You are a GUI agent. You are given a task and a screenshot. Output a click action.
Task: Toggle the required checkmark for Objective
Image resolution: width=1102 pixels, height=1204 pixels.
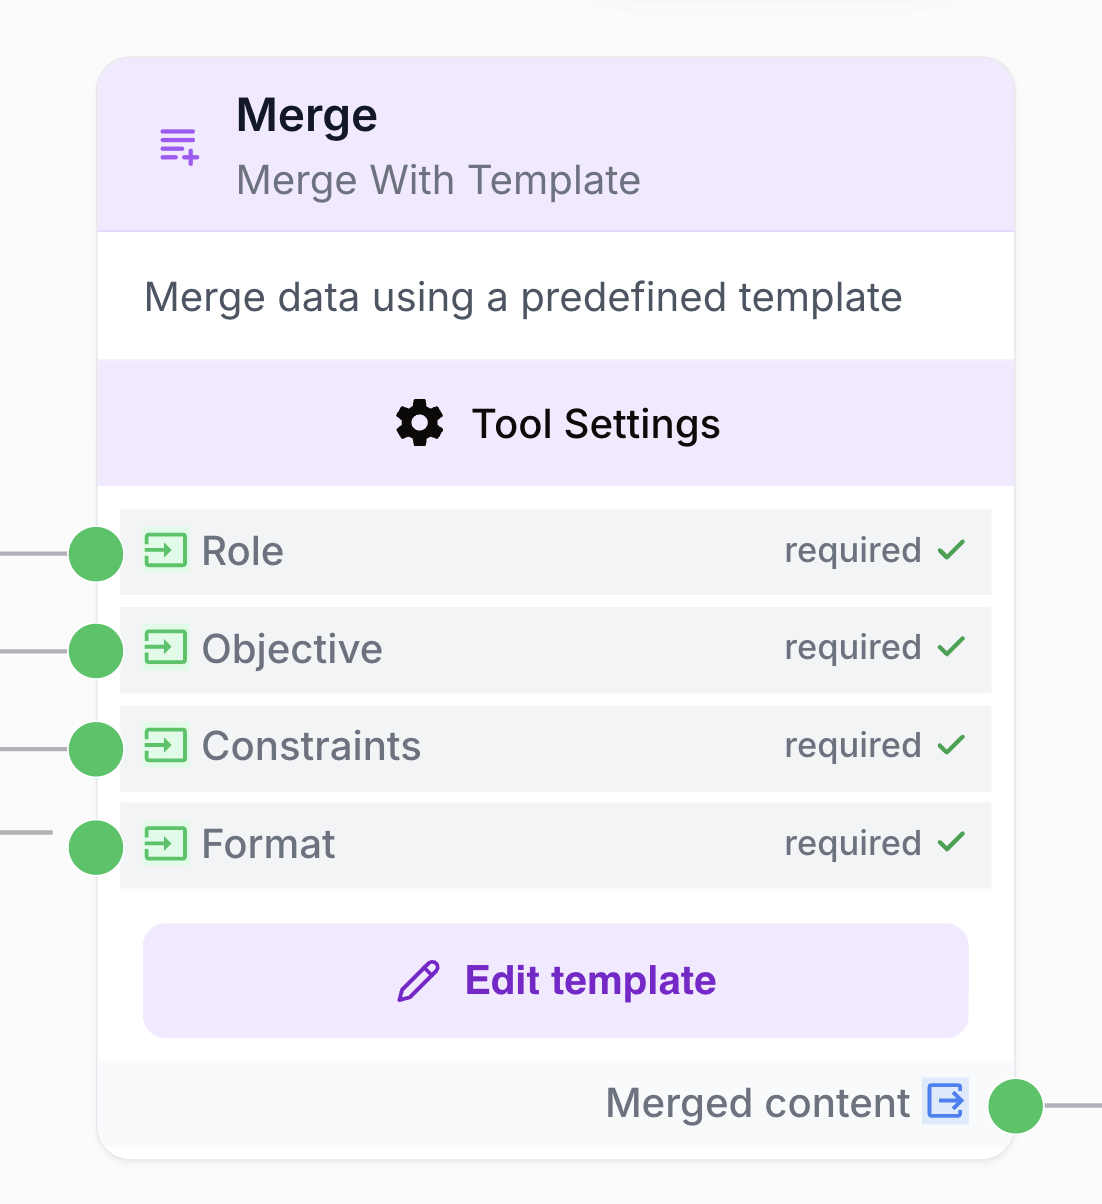(x=952, y=647)
